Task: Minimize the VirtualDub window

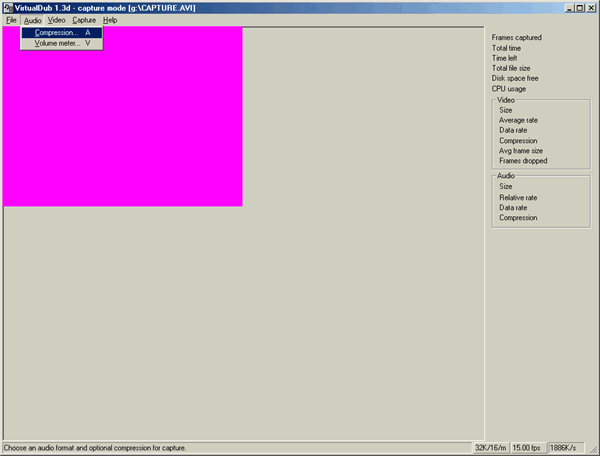Action: tap(569, 8)
